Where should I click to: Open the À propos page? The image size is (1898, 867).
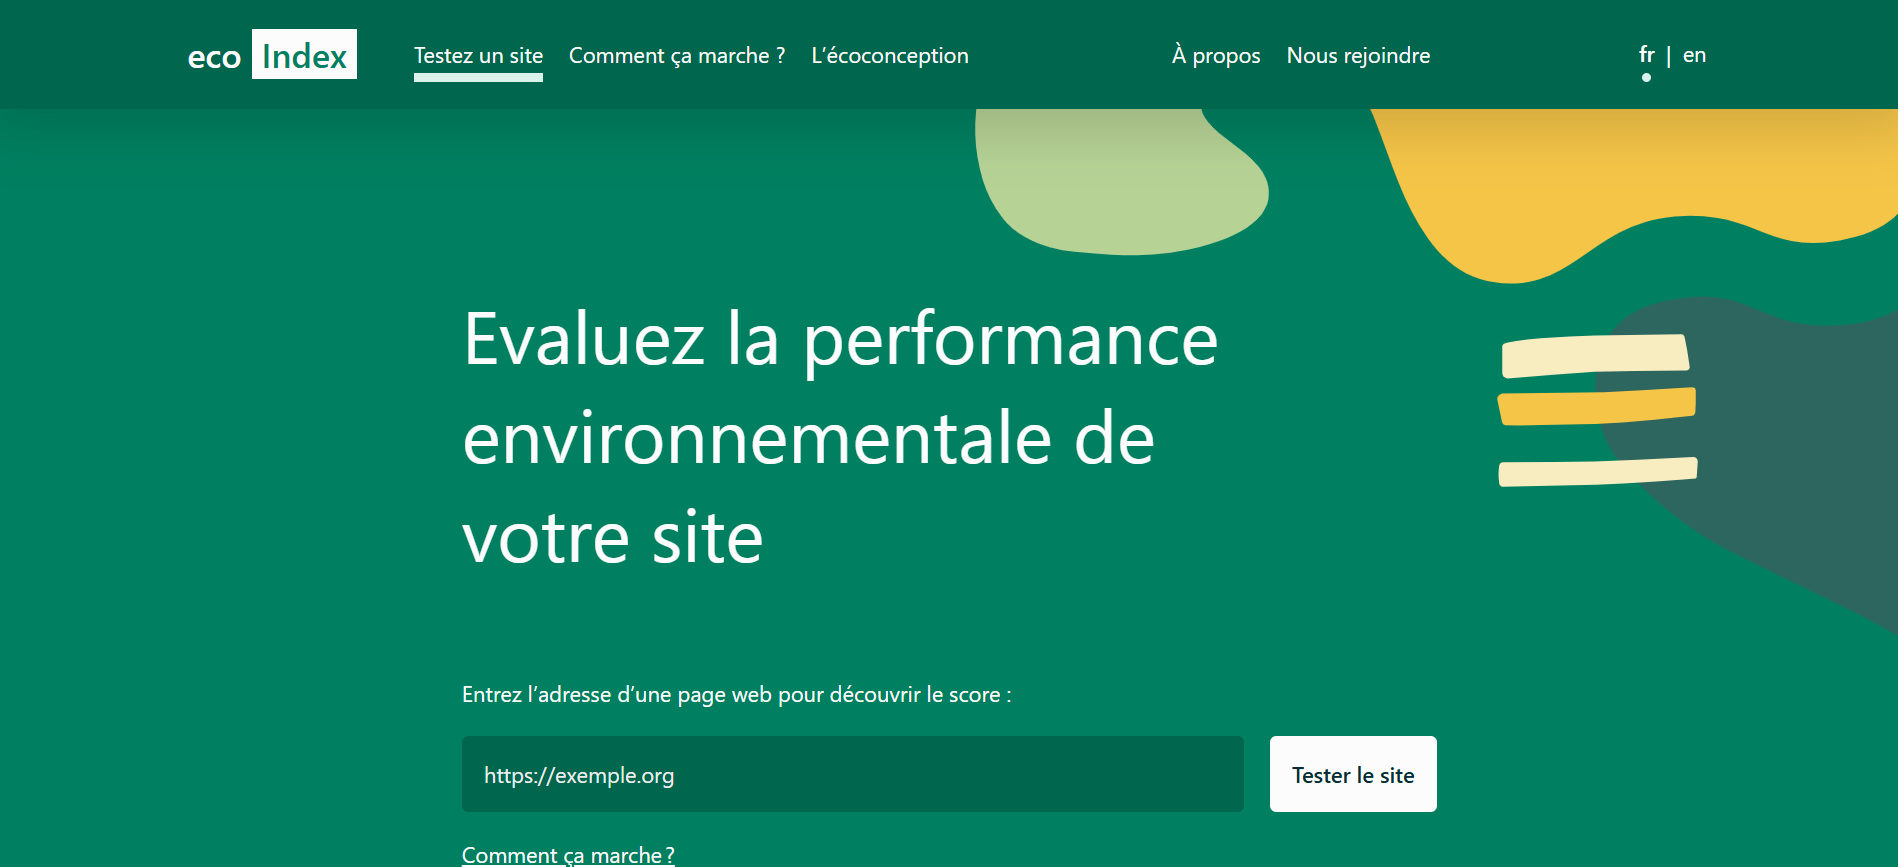point(1215,56)
